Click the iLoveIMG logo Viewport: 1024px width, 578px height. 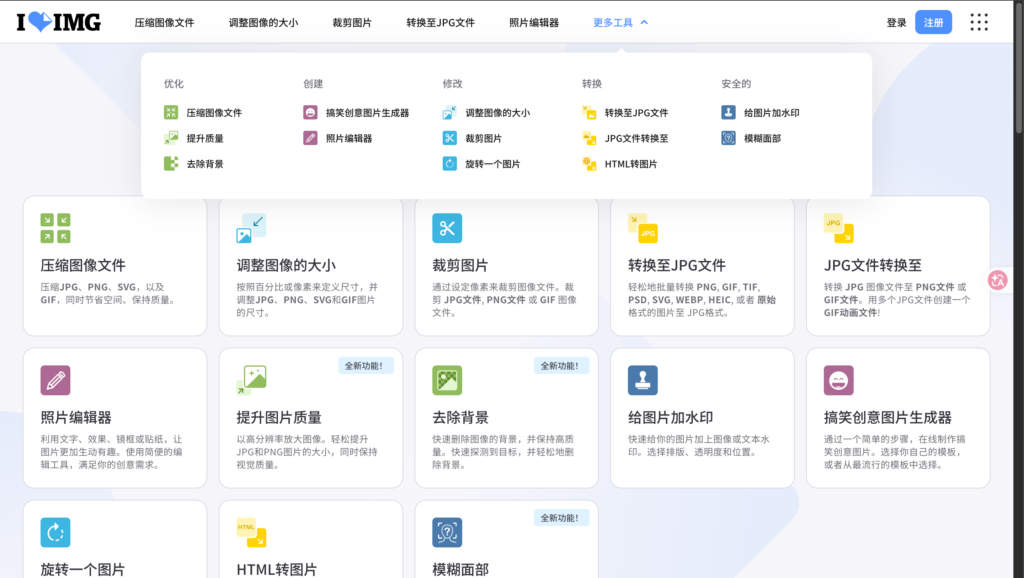[x=59, y=22]
